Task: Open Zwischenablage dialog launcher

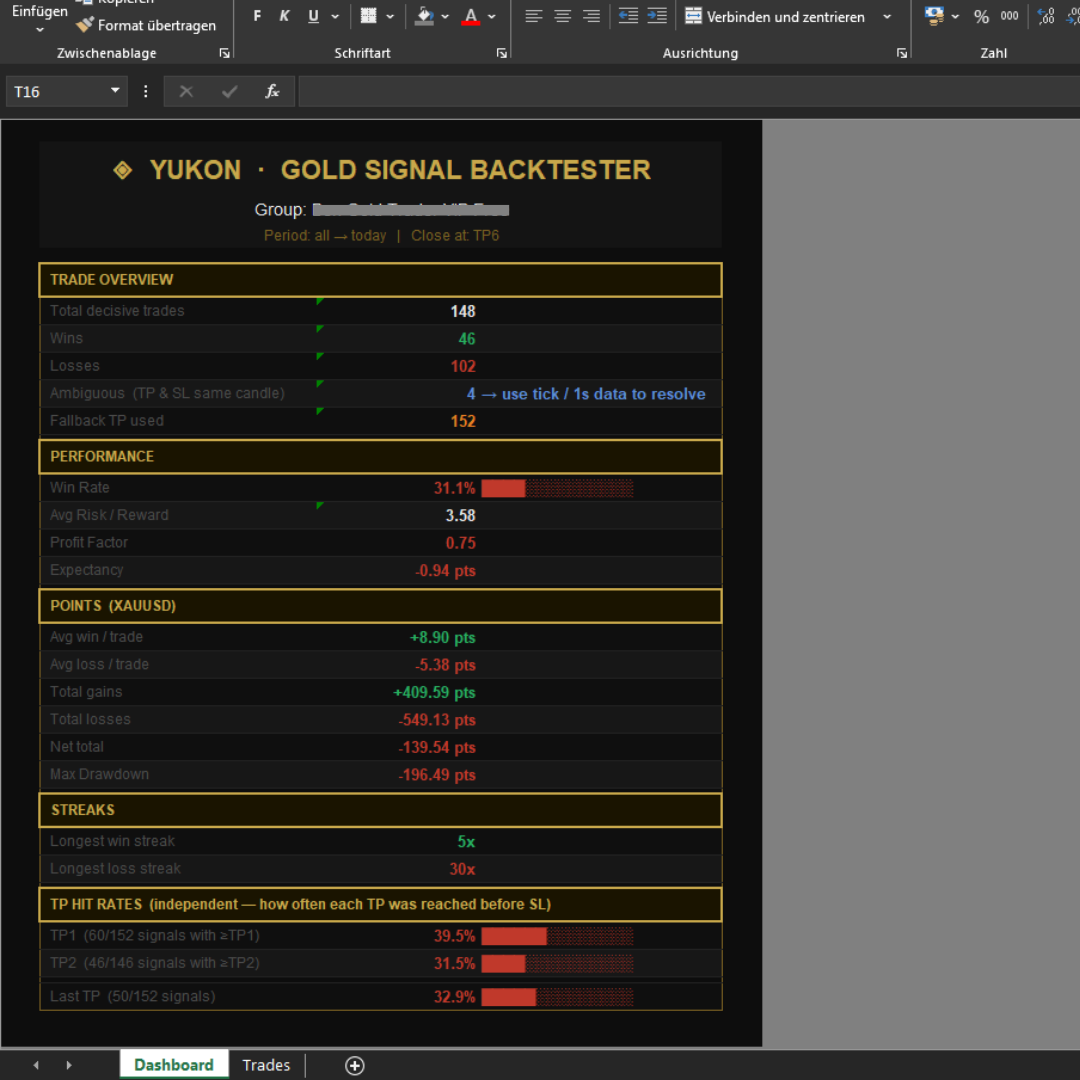Action: point(225,53)
